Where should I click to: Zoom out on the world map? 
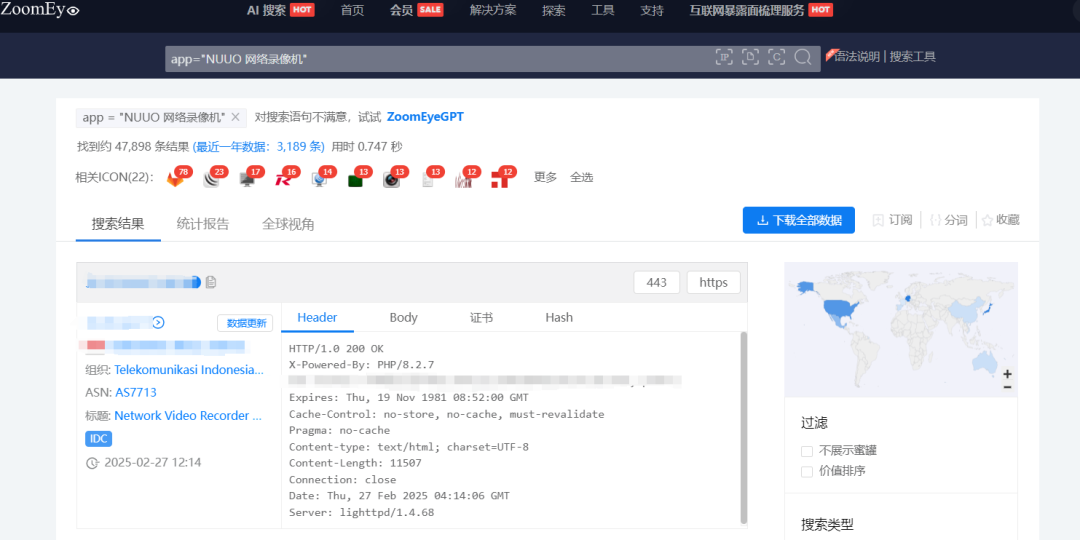click(x=1007, y=388)
